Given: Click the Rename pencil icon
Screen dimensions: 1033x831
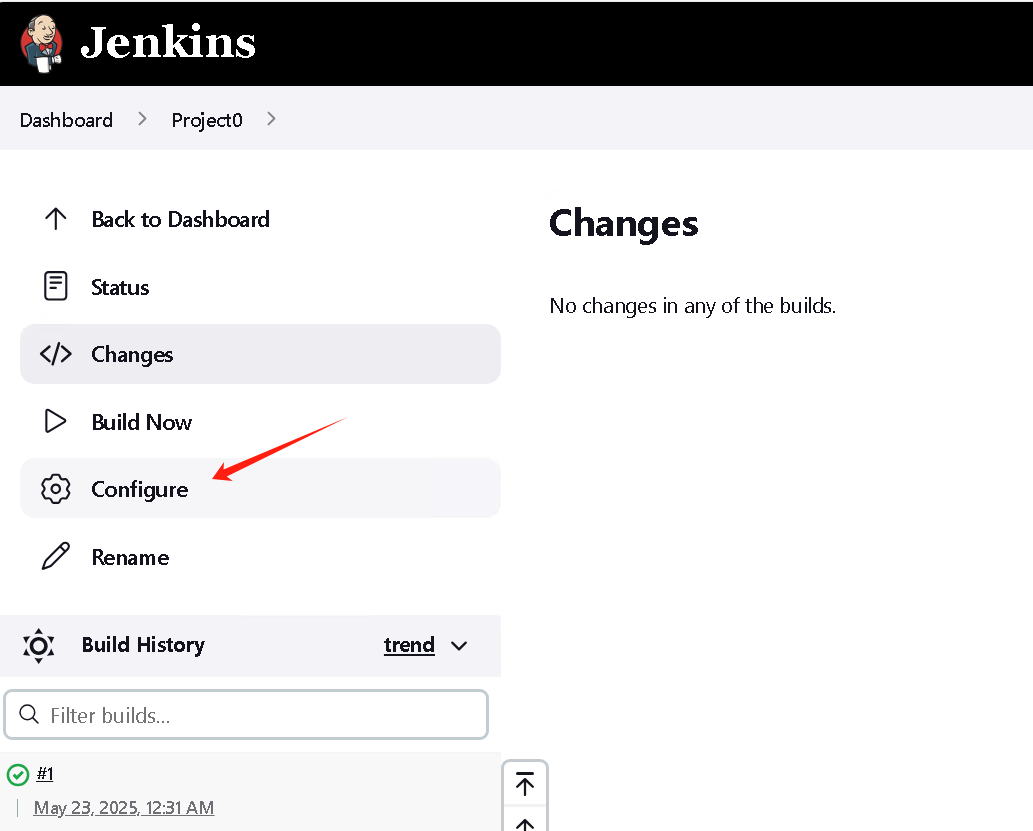Looking at the screenshot, I should (x=55, y=556).
